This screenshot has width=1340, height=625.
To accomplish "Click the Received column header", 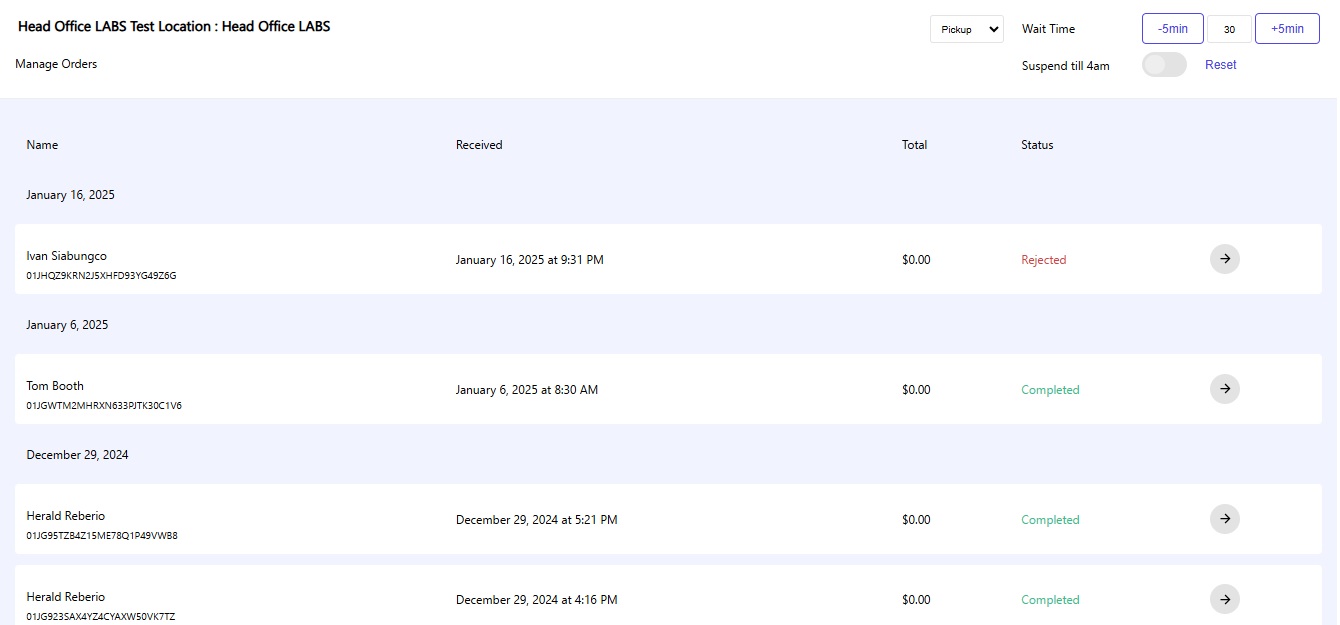I will coord(479,145).
